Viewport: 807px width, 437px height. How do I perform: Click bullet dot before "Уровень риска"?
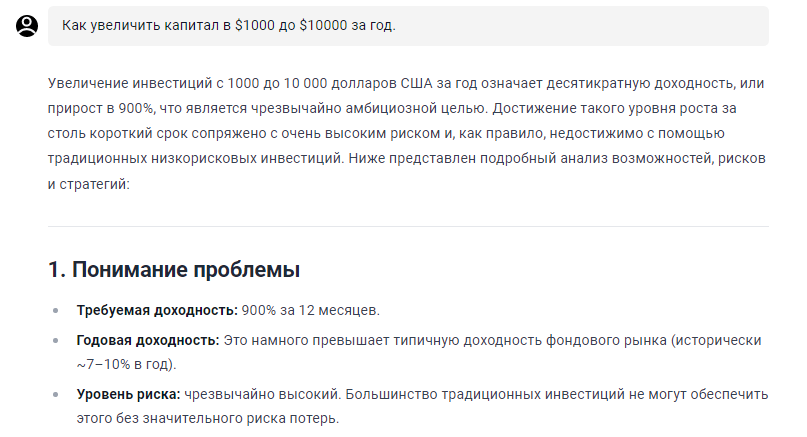click(56, 394)
